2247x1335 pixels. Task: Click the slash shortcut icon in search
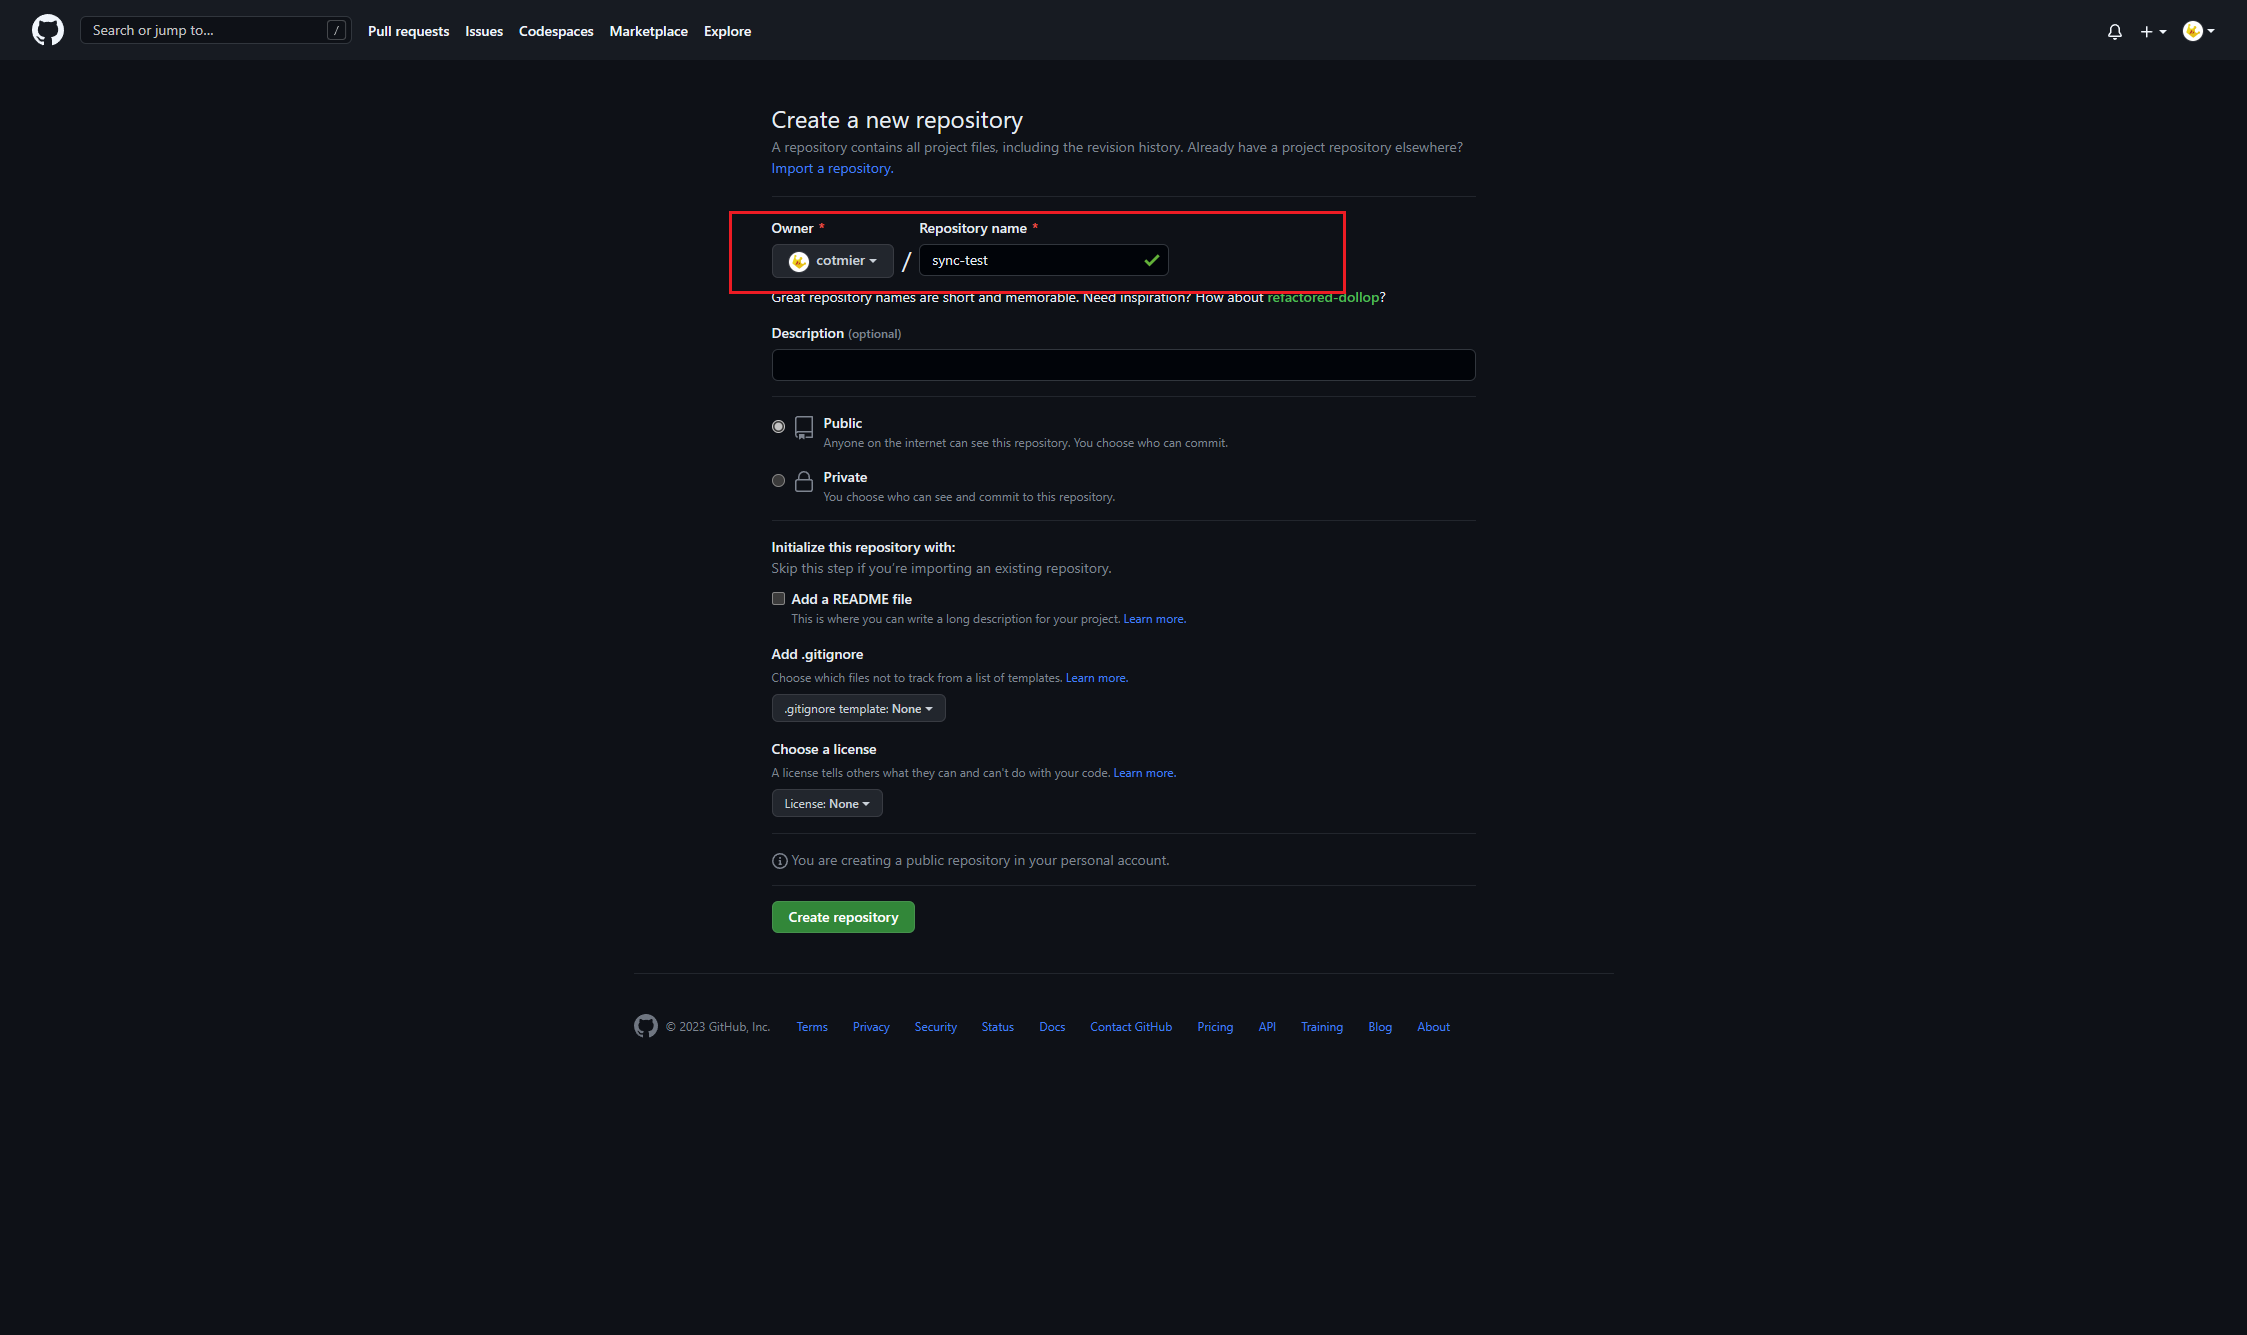(x=336, y=30)
